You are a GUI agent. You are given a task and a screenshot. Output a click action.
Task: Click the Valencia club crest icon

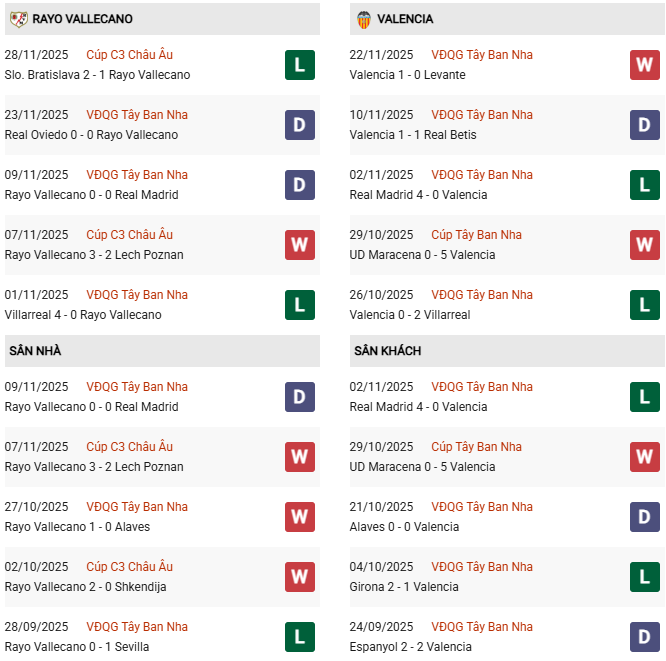(x=363, y=19)
